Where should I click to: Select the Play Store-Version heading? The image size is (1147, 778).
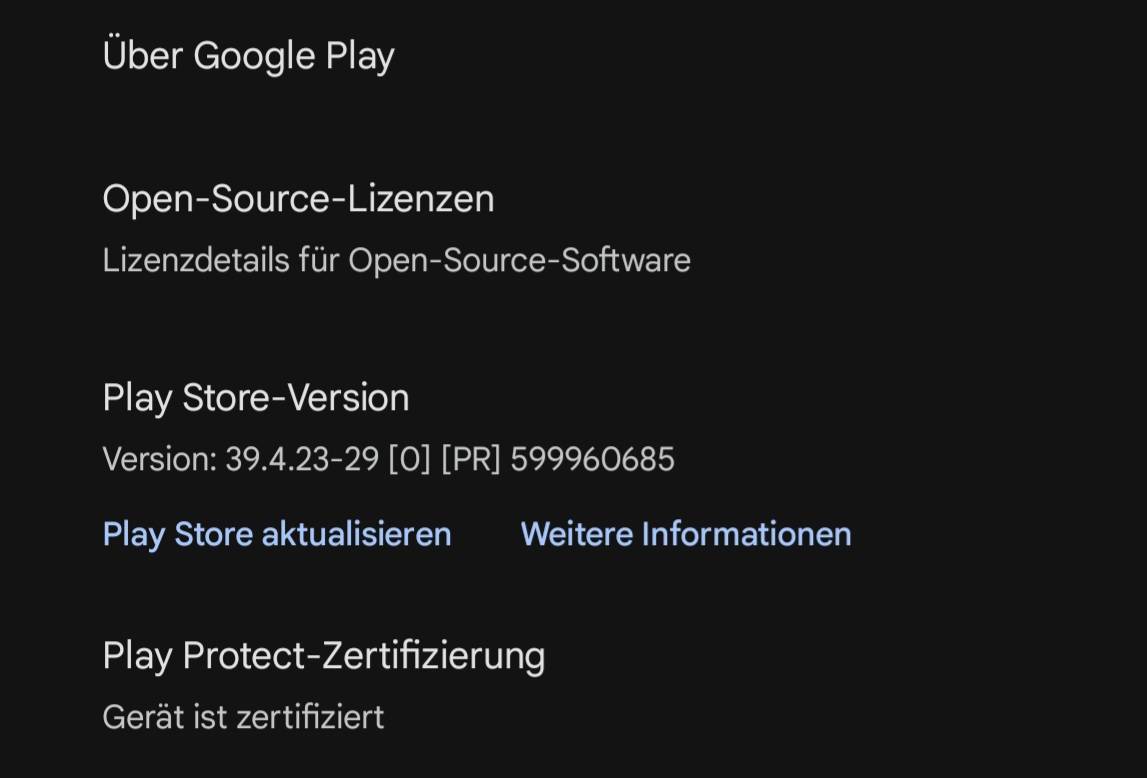pyautogui.click(x=255, y=398)
